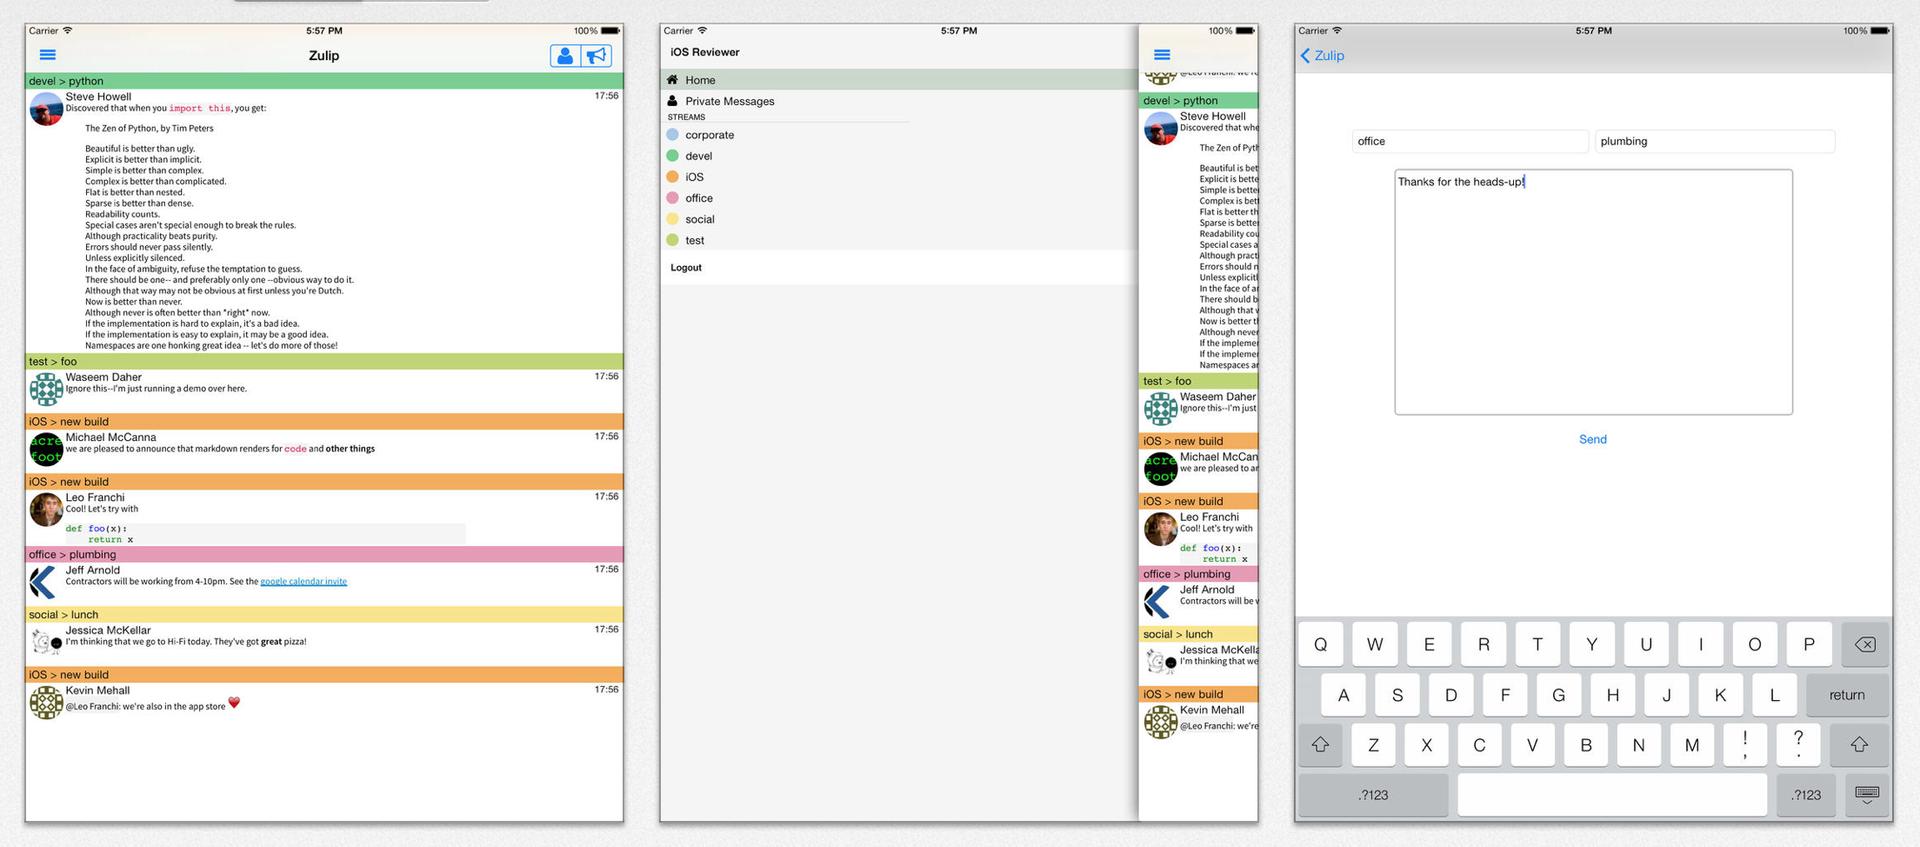Tap the iOS > new build header above Kevin Mehall
The width and height of the screenshot is (1920, 847).
tap(324, 674)
